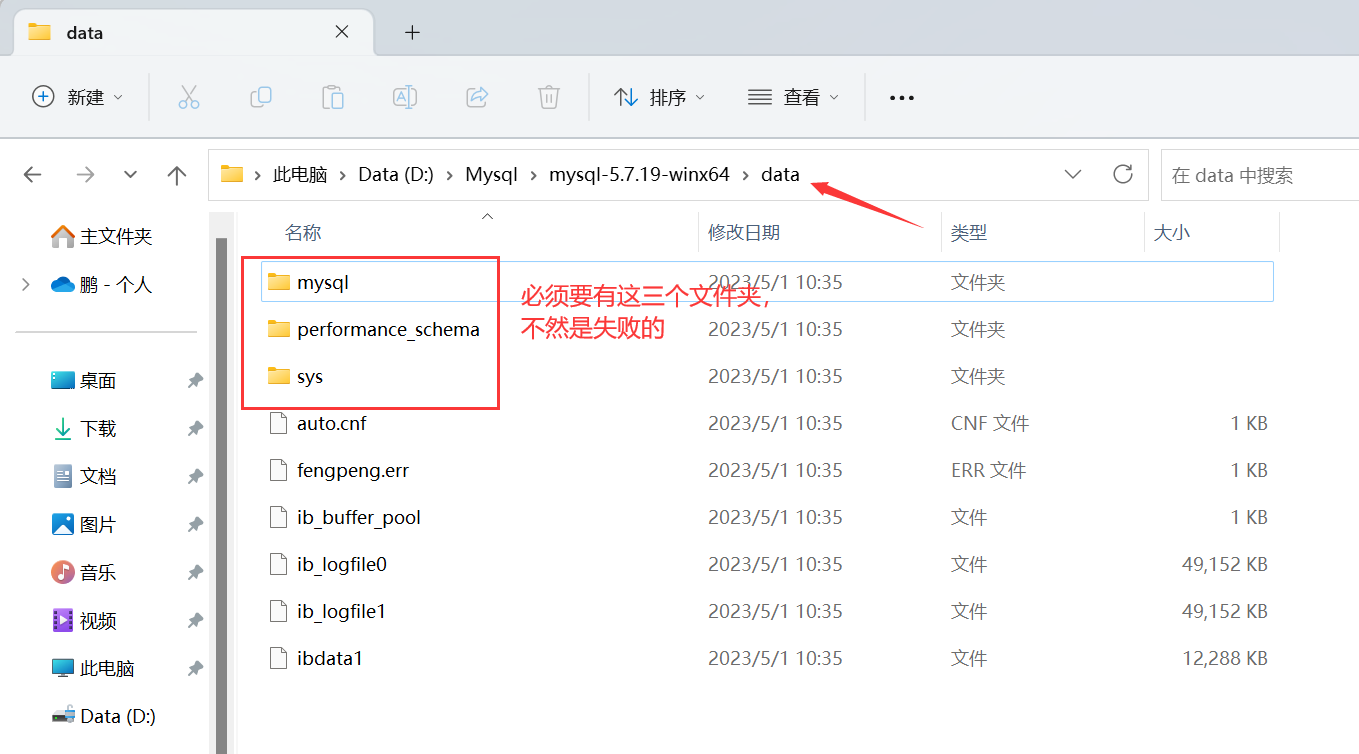
Task: Select the ibdata1 file icon
Action: [x=278, y=659]
